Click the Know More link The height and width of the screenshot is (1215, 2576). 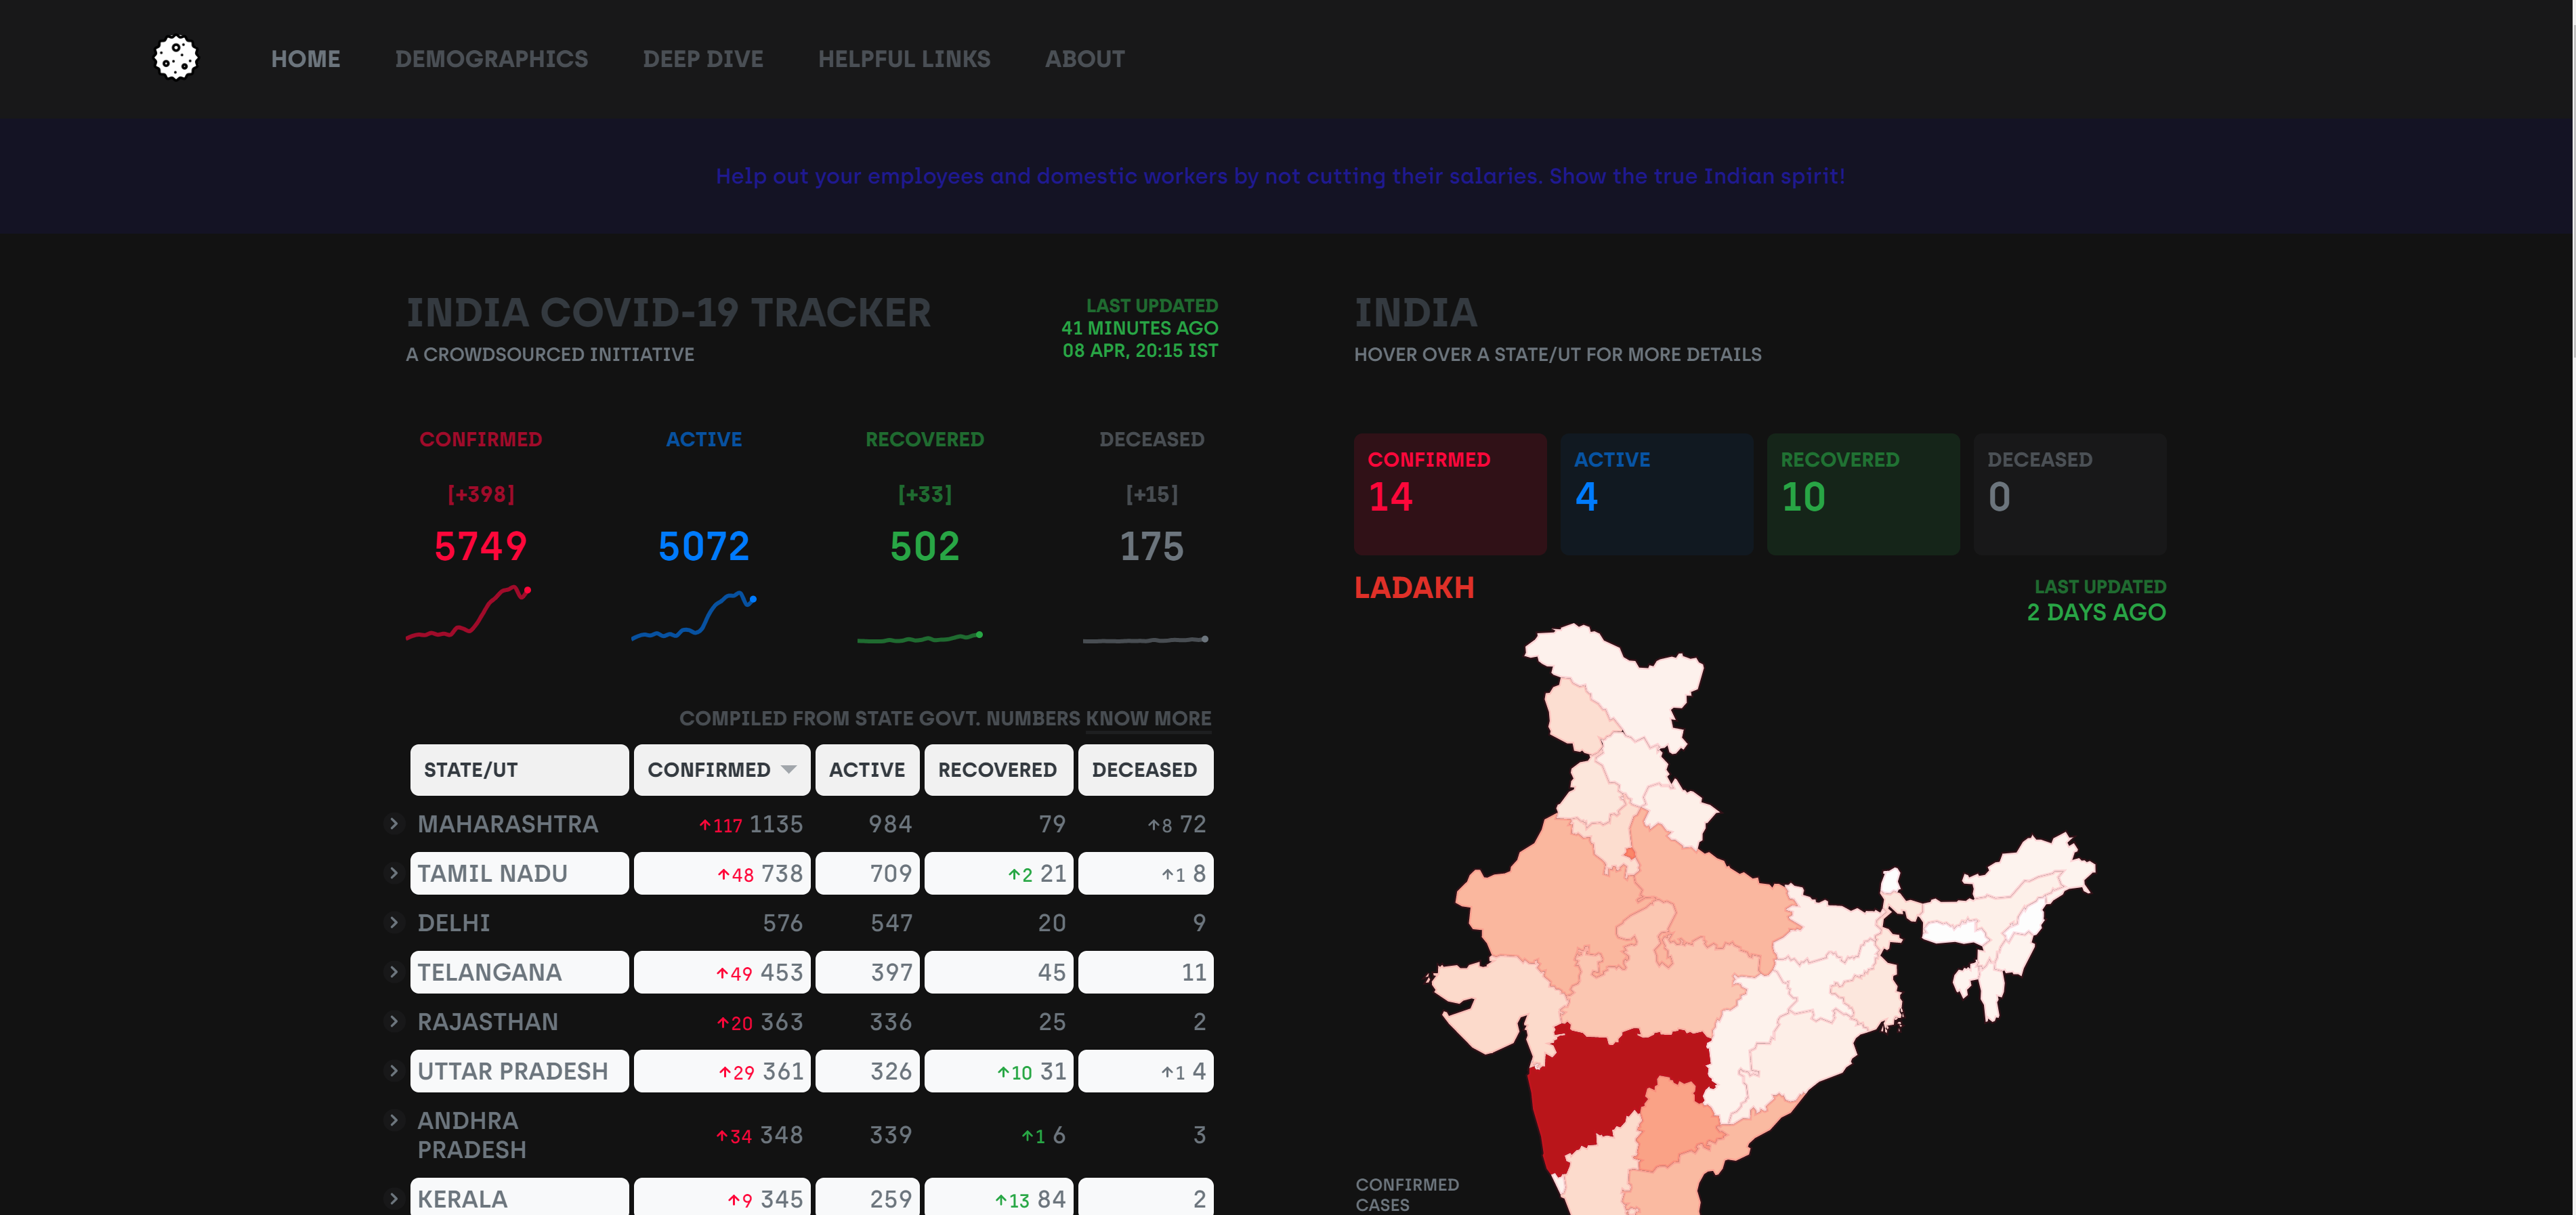(x=1148, y=718)
